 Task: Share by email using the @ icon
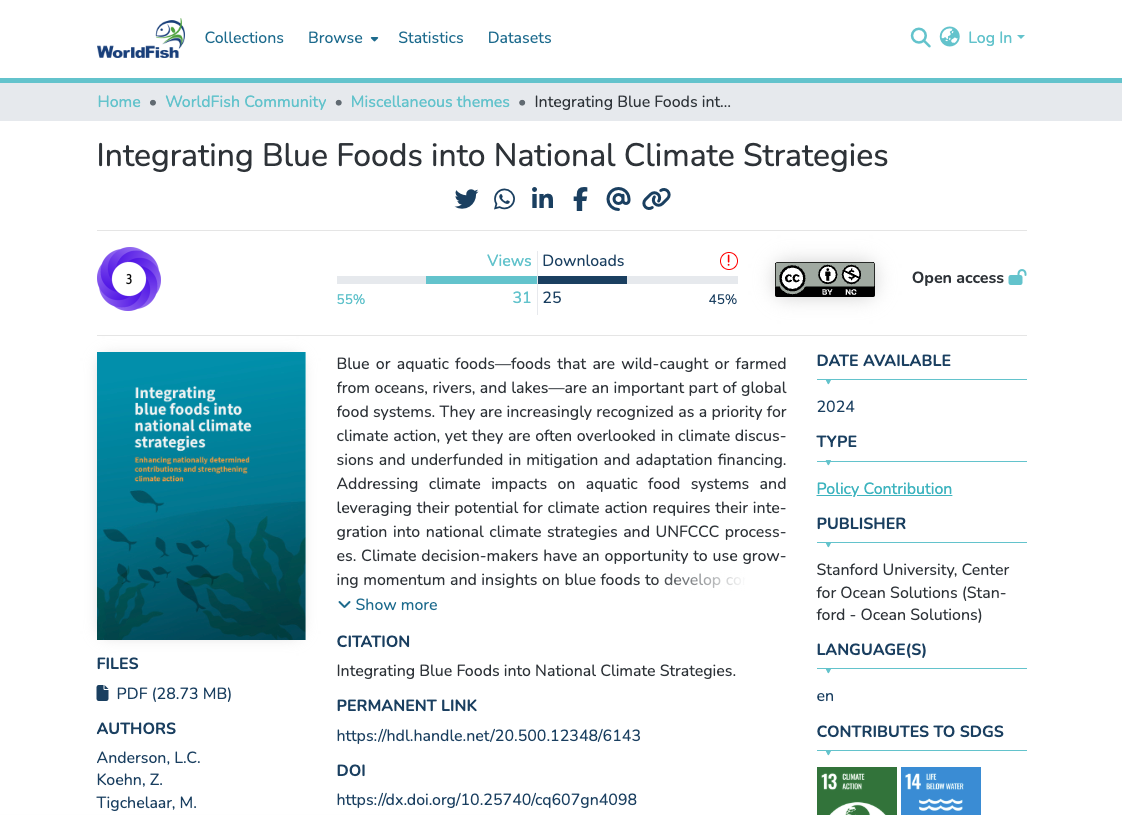point(618,199)
